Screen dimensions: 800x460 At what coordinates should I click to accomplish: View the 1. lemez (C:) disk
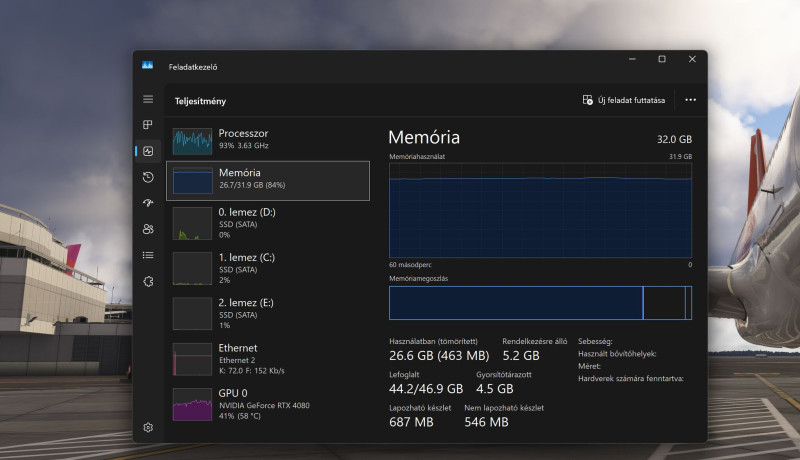coord(270,268)
